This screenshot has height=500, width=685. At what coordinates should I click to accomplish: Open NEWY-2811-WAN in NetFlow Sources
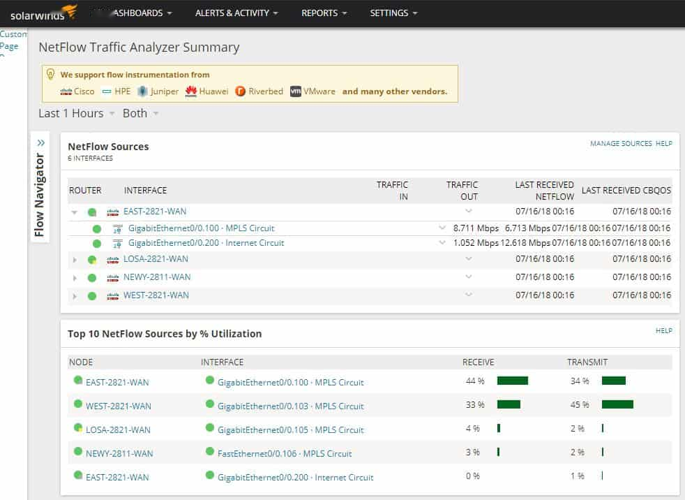[155, 278]
